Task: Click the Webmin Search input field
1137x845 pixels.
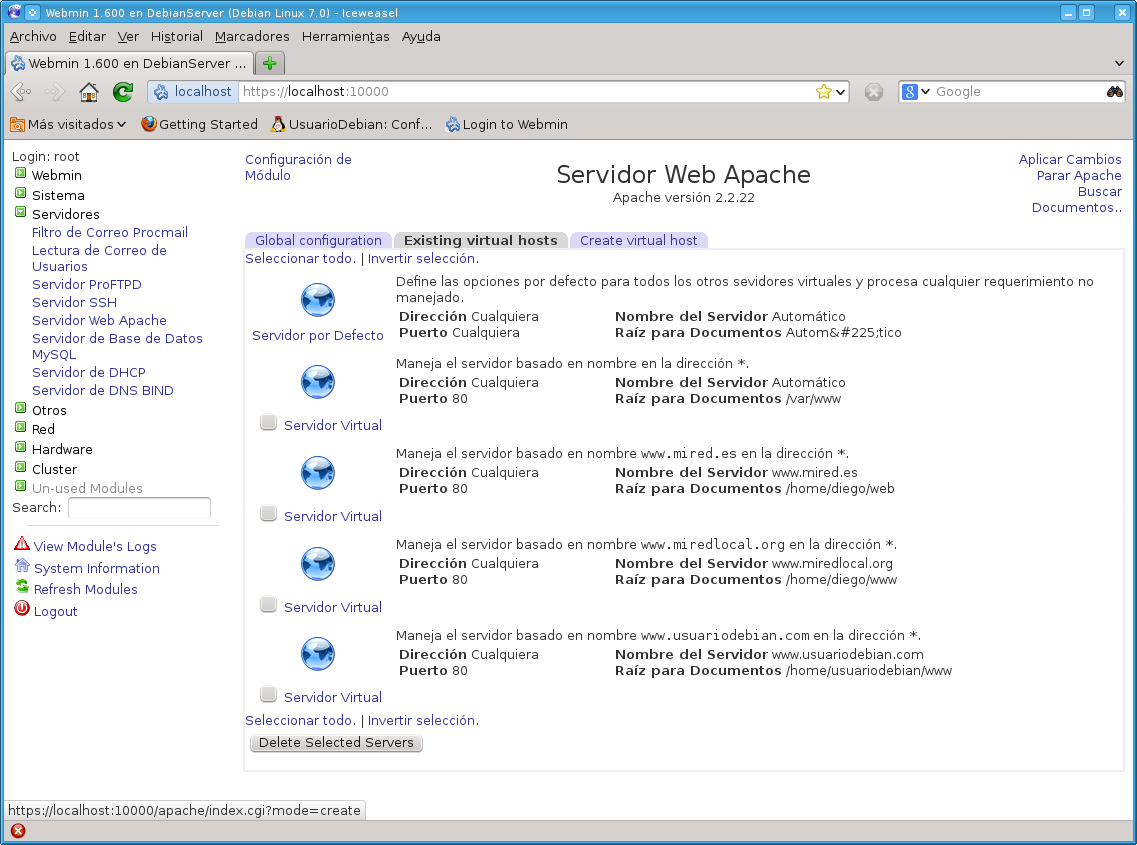Action: tap(139, 508)
